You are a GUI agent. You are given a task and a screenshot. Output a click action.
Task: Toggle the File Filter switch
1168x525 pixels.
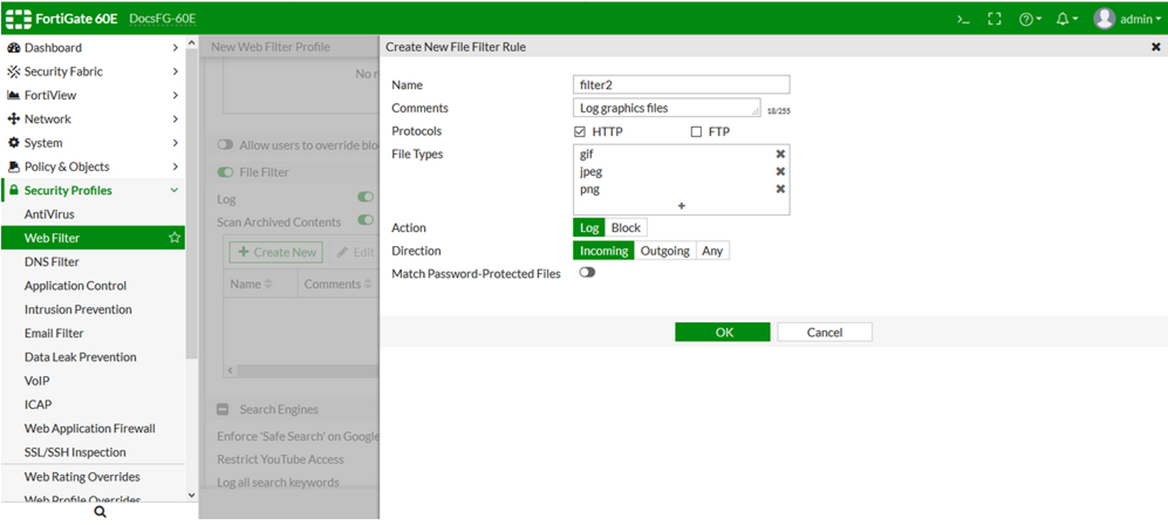pos(225,172)
